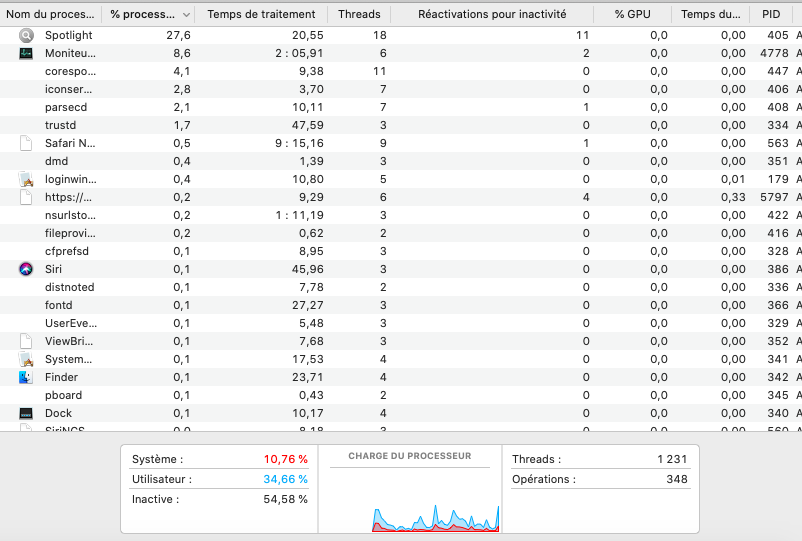Select the distnoted process row
The height and width of the screenshot is (541, 802).
pos(401,287)
